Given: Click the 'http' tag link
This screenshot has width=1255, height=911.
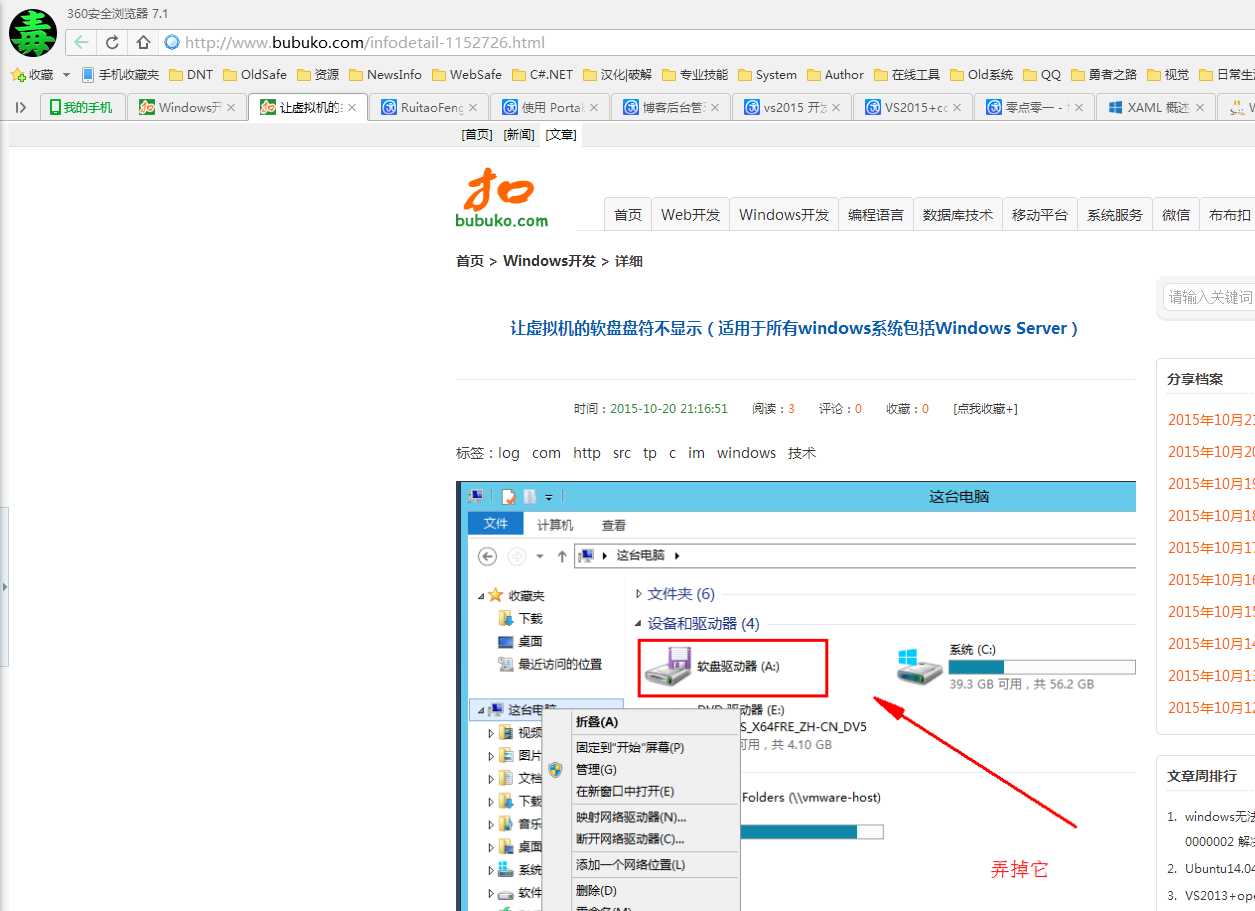Looking at the screenshot, I should [587, 453].
